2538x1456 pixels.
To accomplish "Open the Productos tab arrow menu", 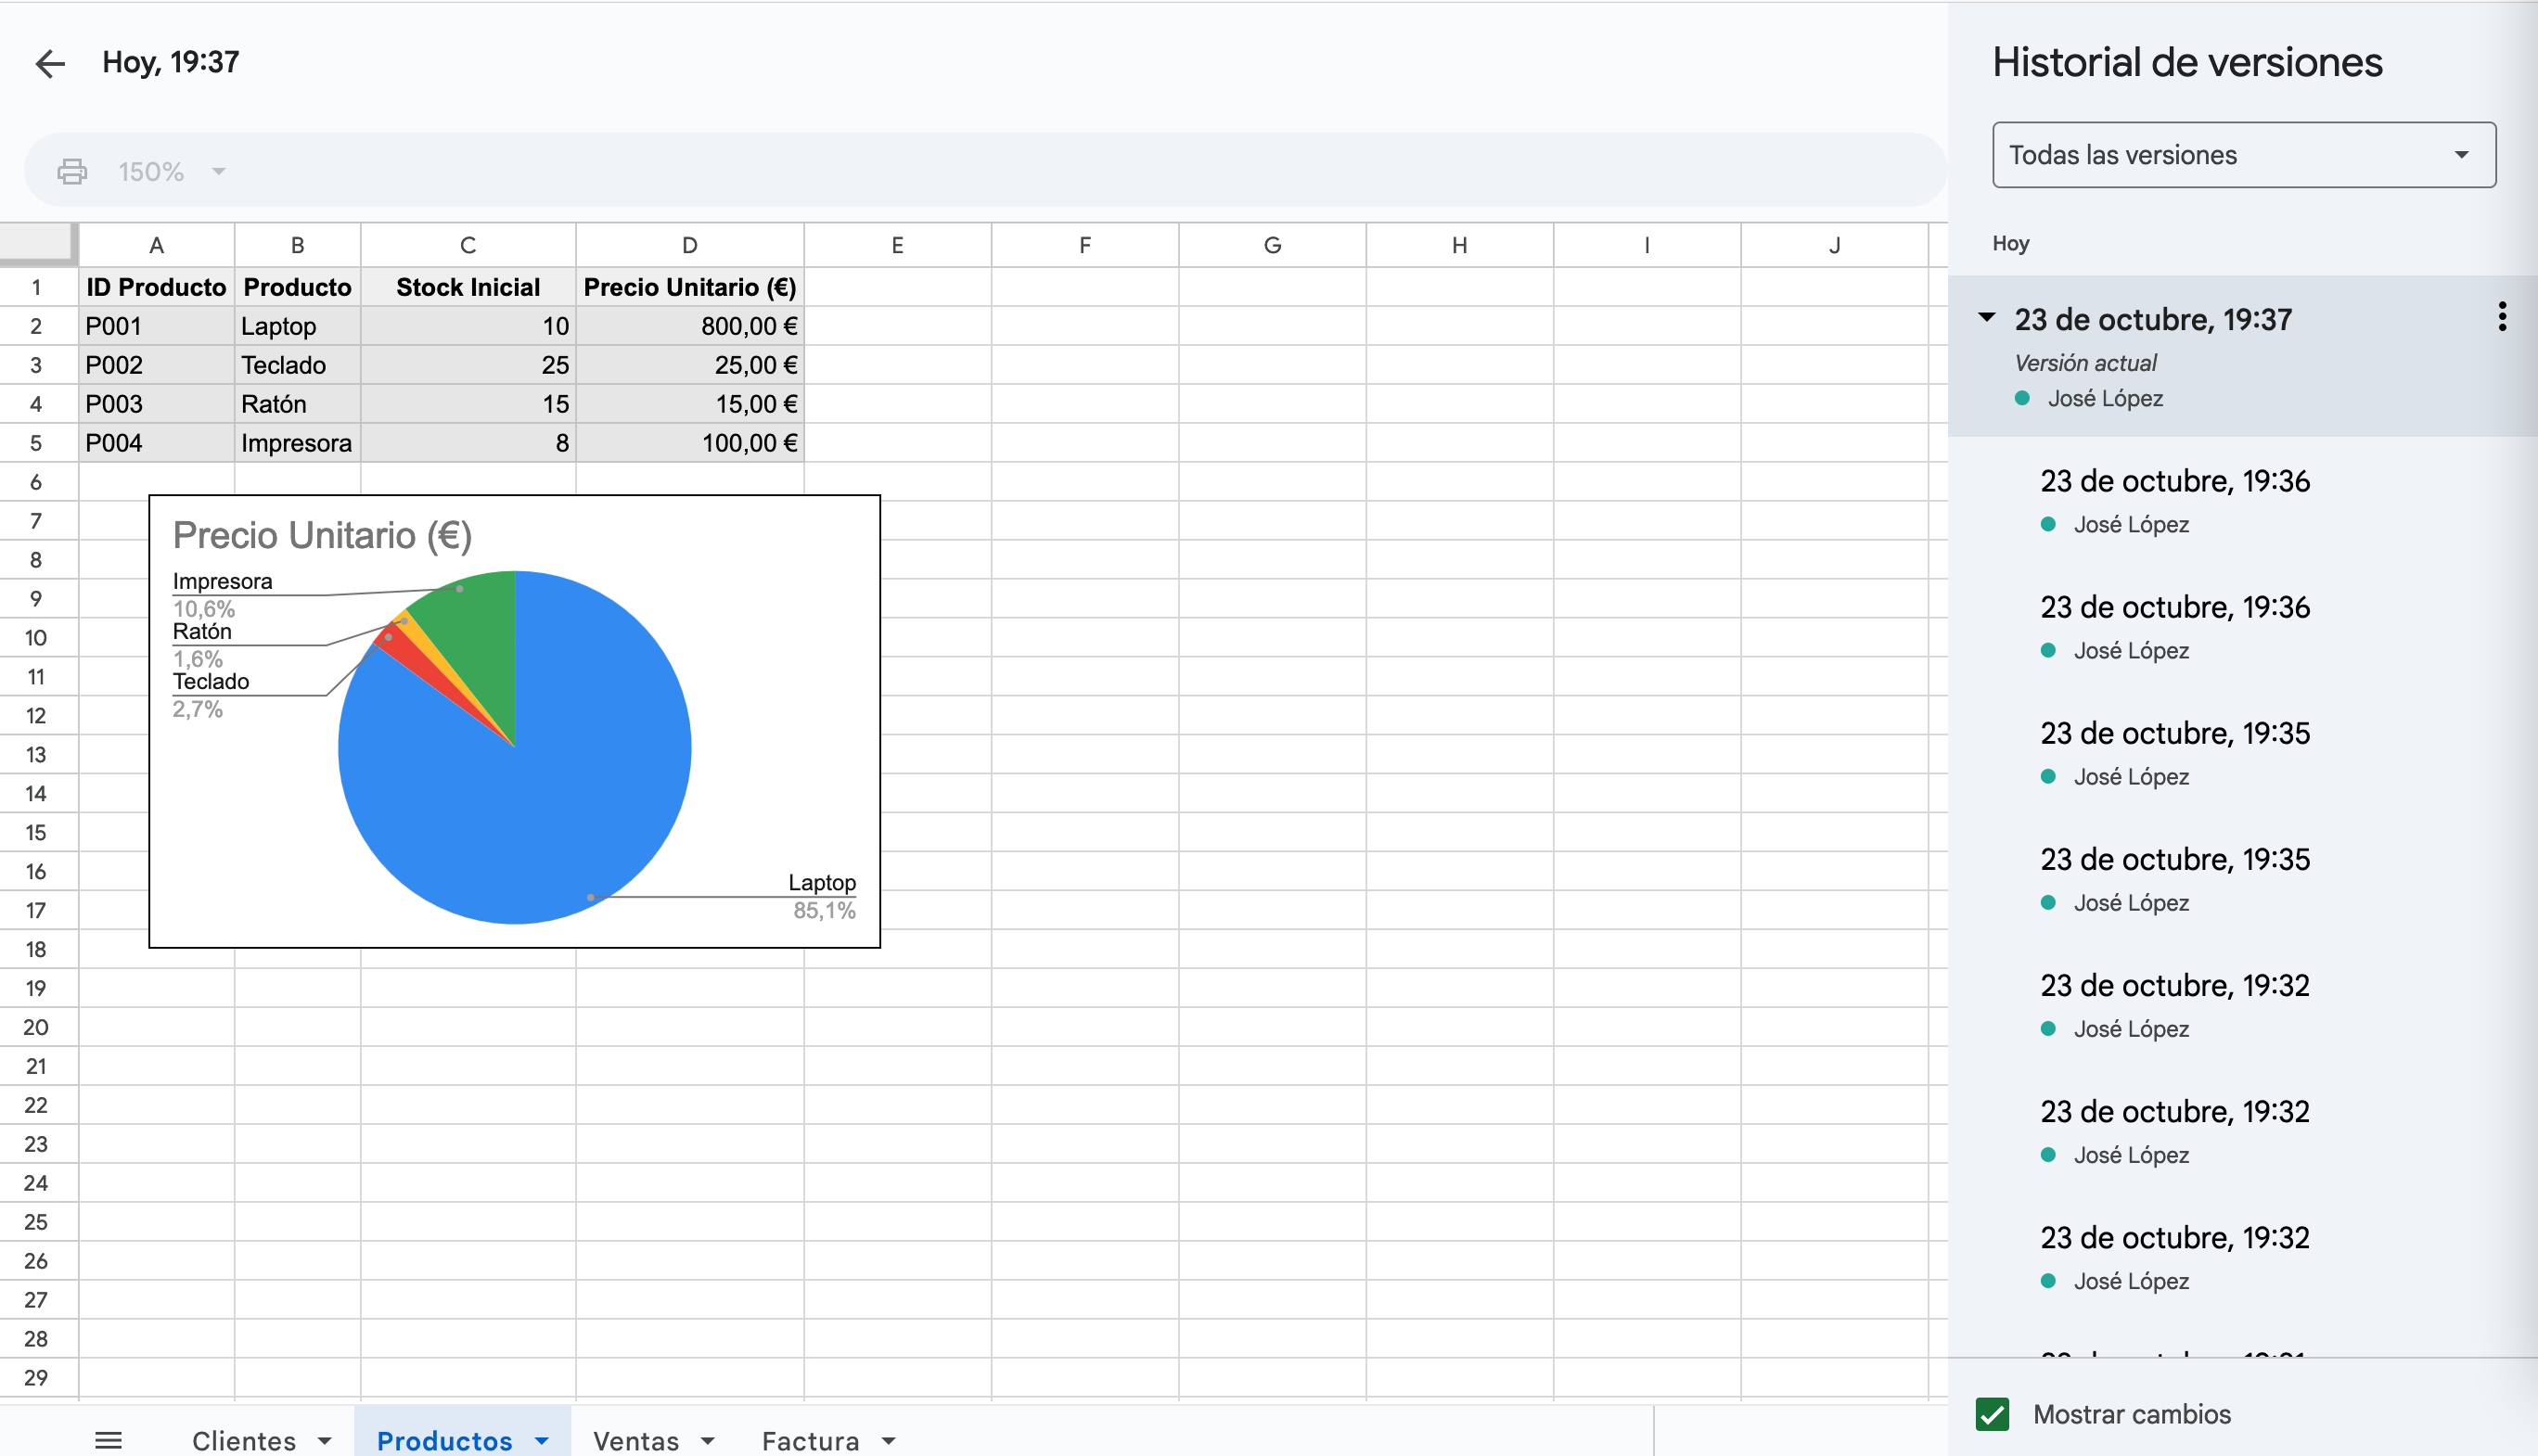I will [542, 1441].
